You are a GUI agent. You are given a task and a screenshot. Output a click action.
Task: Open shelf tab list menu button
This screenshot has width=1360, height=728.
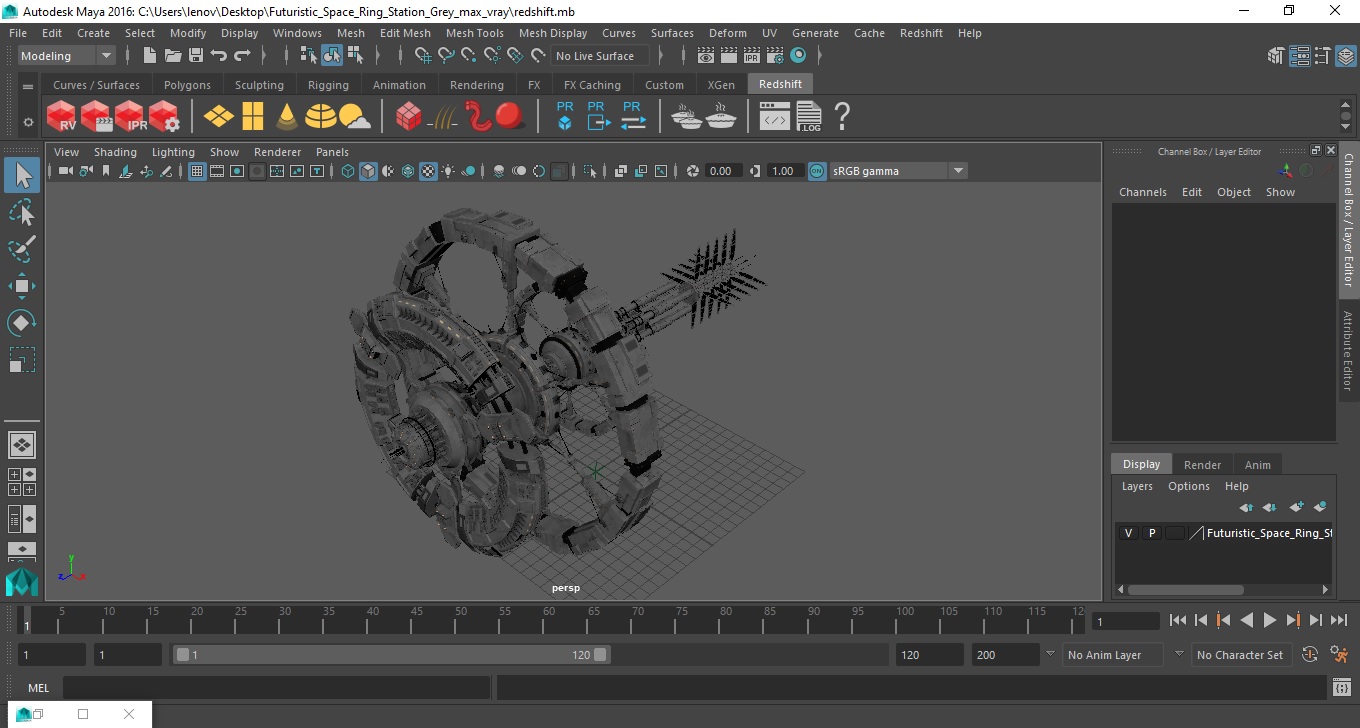click(x=28, y=87)
